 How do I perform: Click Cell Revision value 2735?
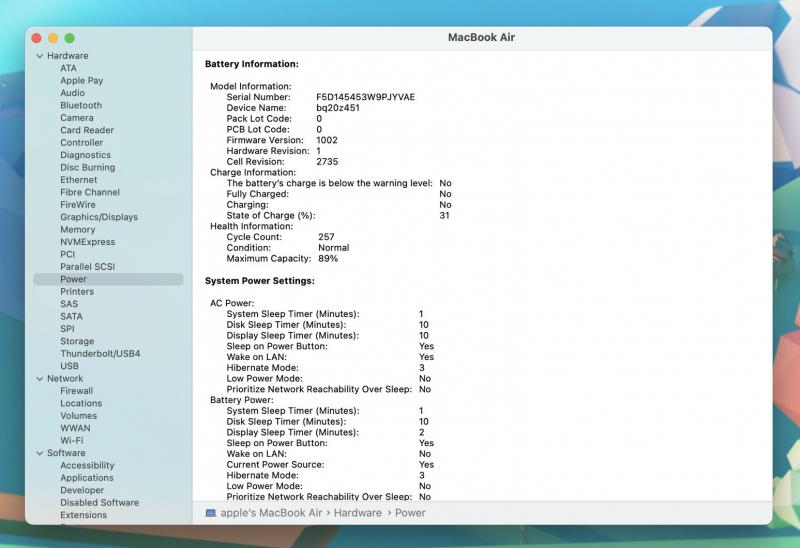point(327,161)
